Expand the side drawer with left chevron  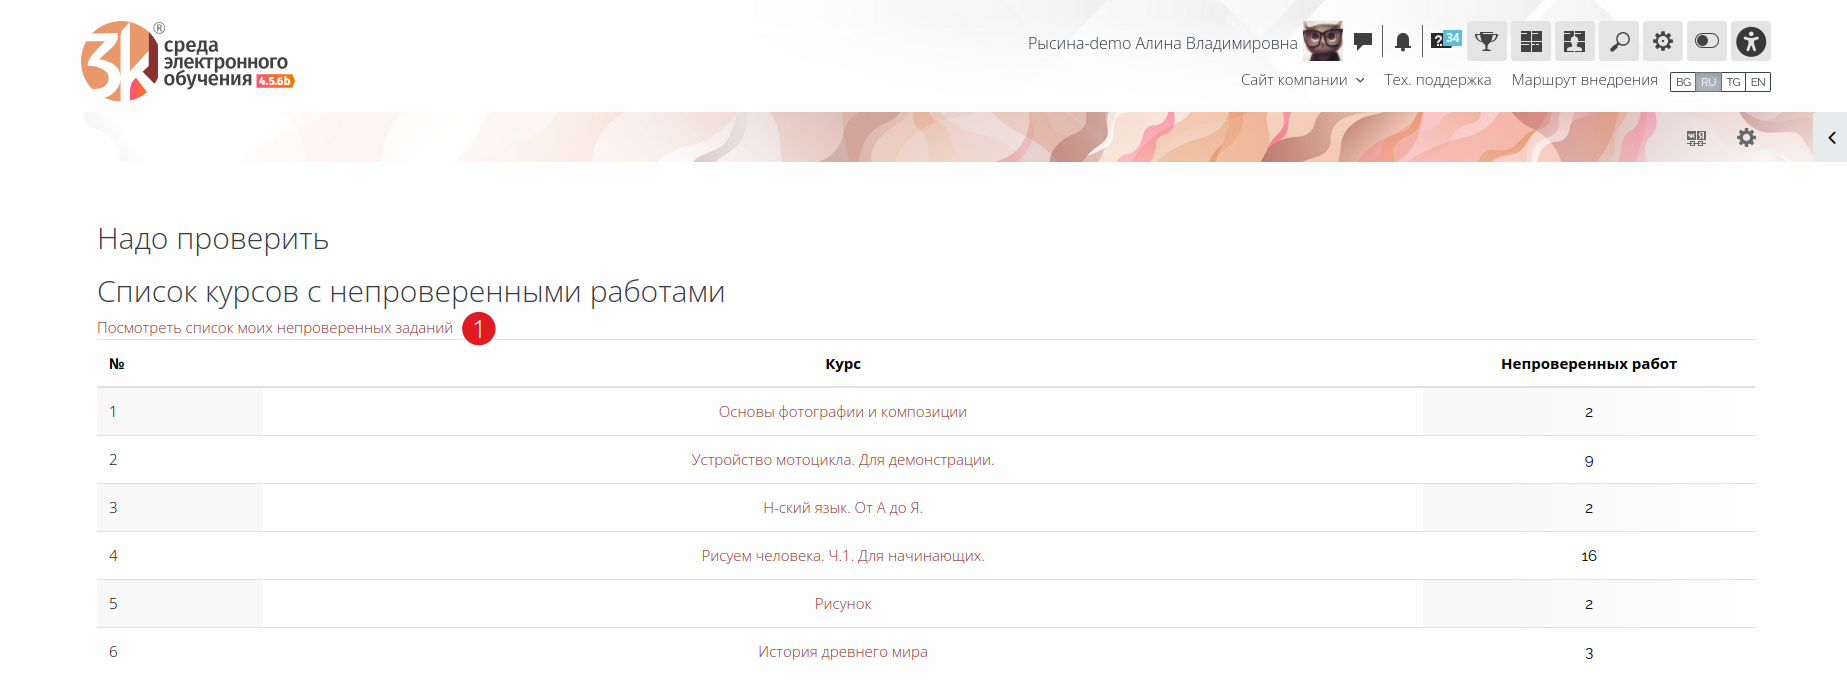1831,138
